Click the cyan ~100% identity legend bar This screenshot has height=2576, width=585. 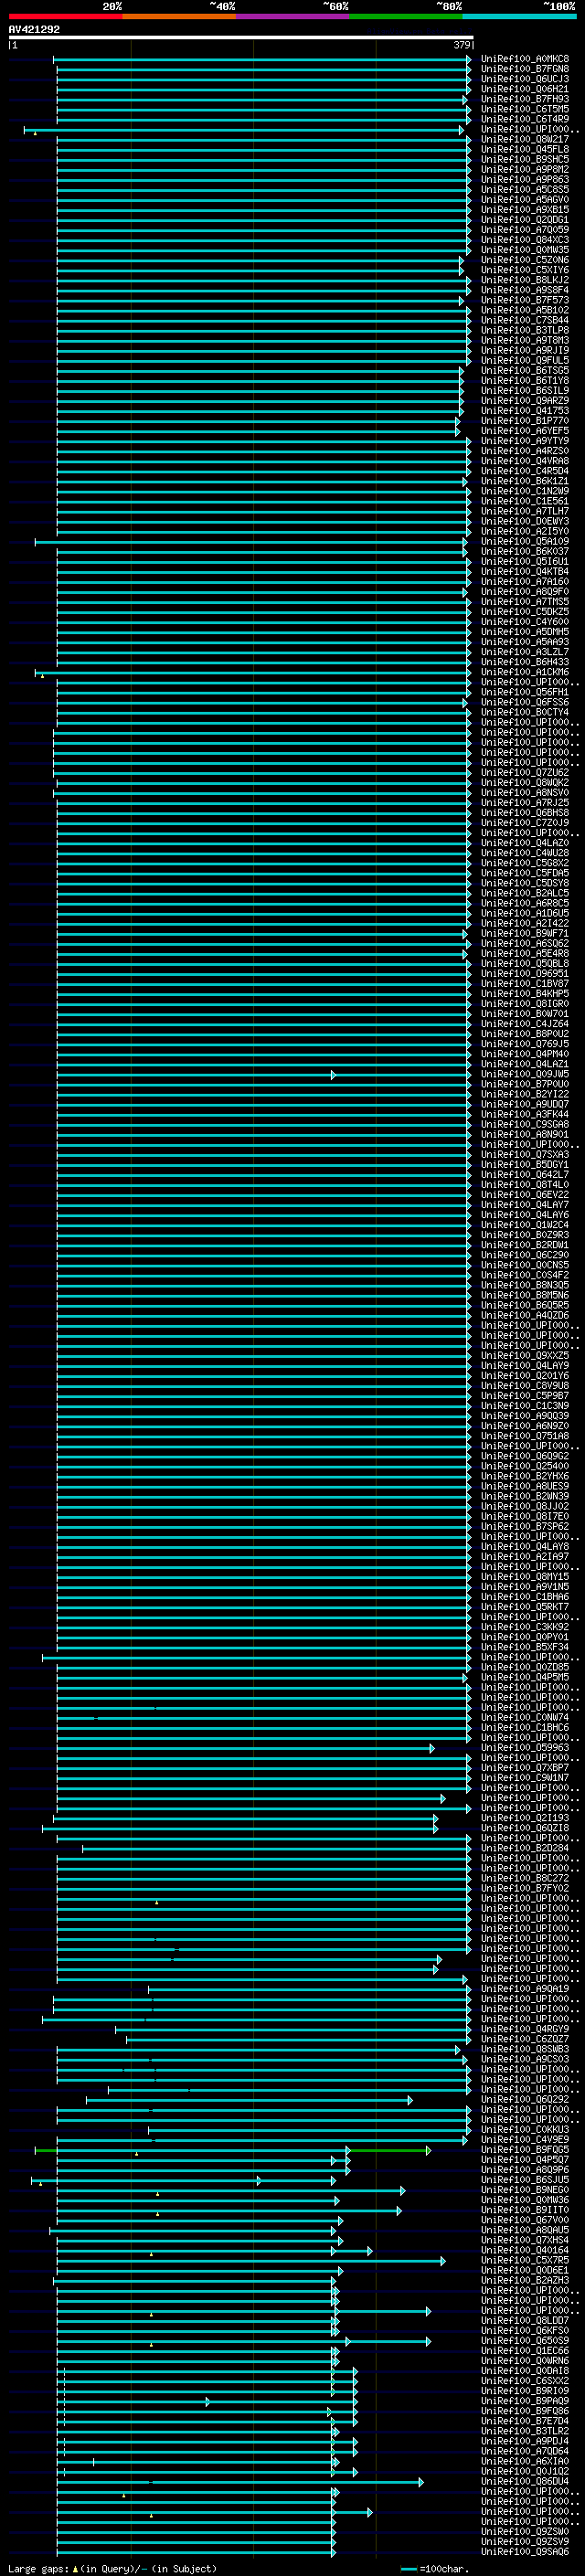point(519,16)
